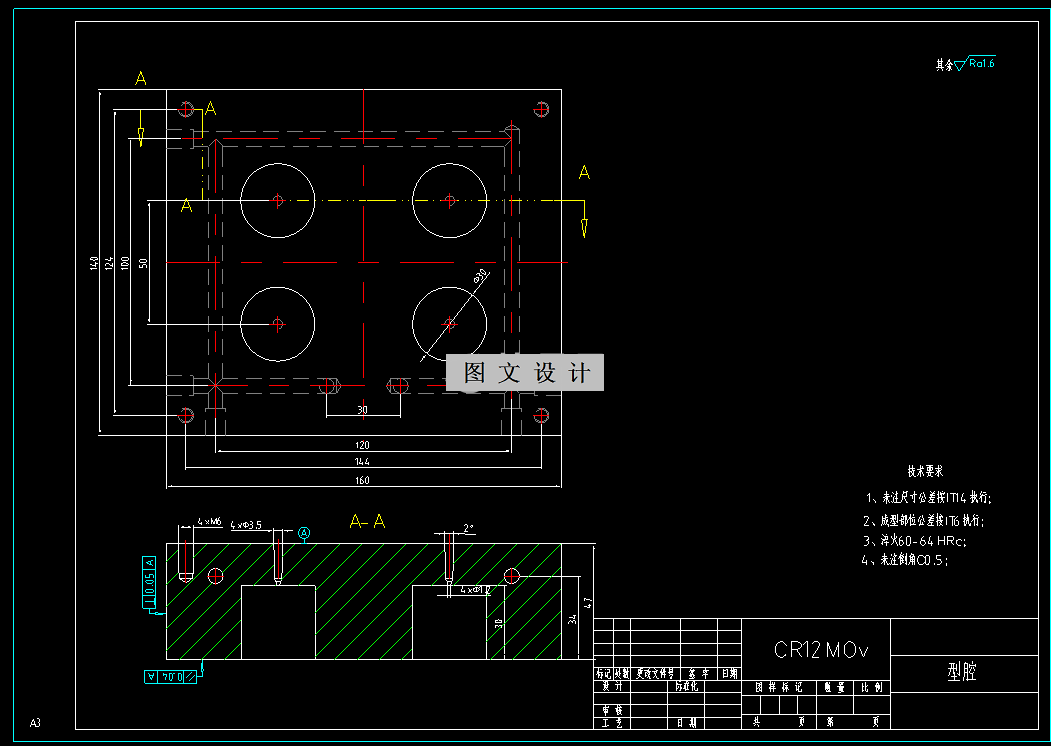Click the vertical 50 dimension text

tap(143, 263)
